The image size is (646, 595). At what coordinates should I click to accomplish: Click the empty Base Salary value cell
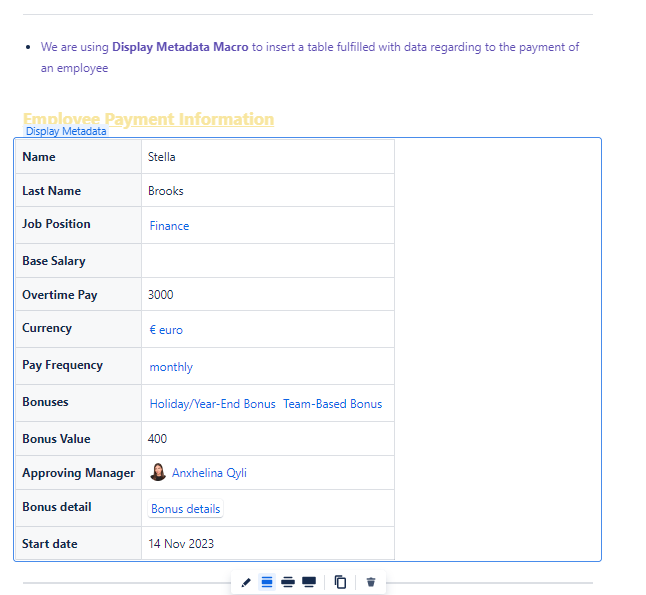(x=267, y=261)
